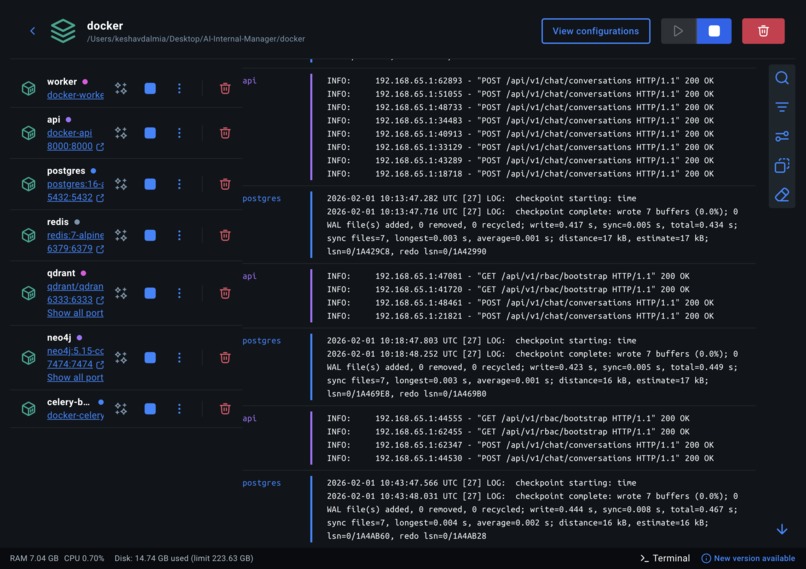
Task: Delete the neo4j container
Action: point(225,357)
